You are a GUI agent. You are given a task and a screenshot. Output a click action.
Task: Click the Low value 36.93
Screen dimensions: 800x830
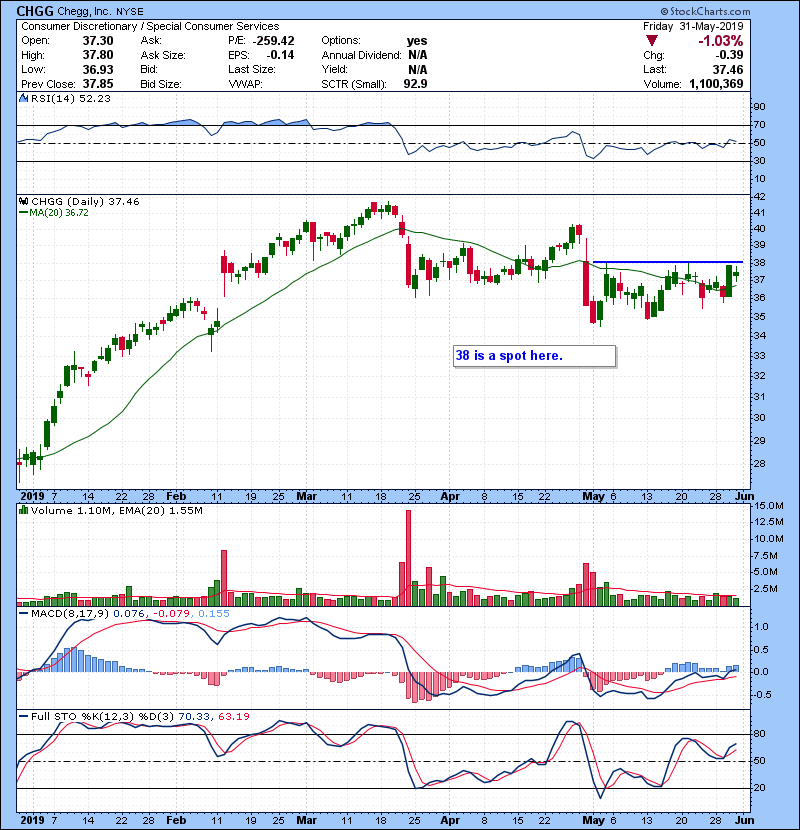point(98,69)
